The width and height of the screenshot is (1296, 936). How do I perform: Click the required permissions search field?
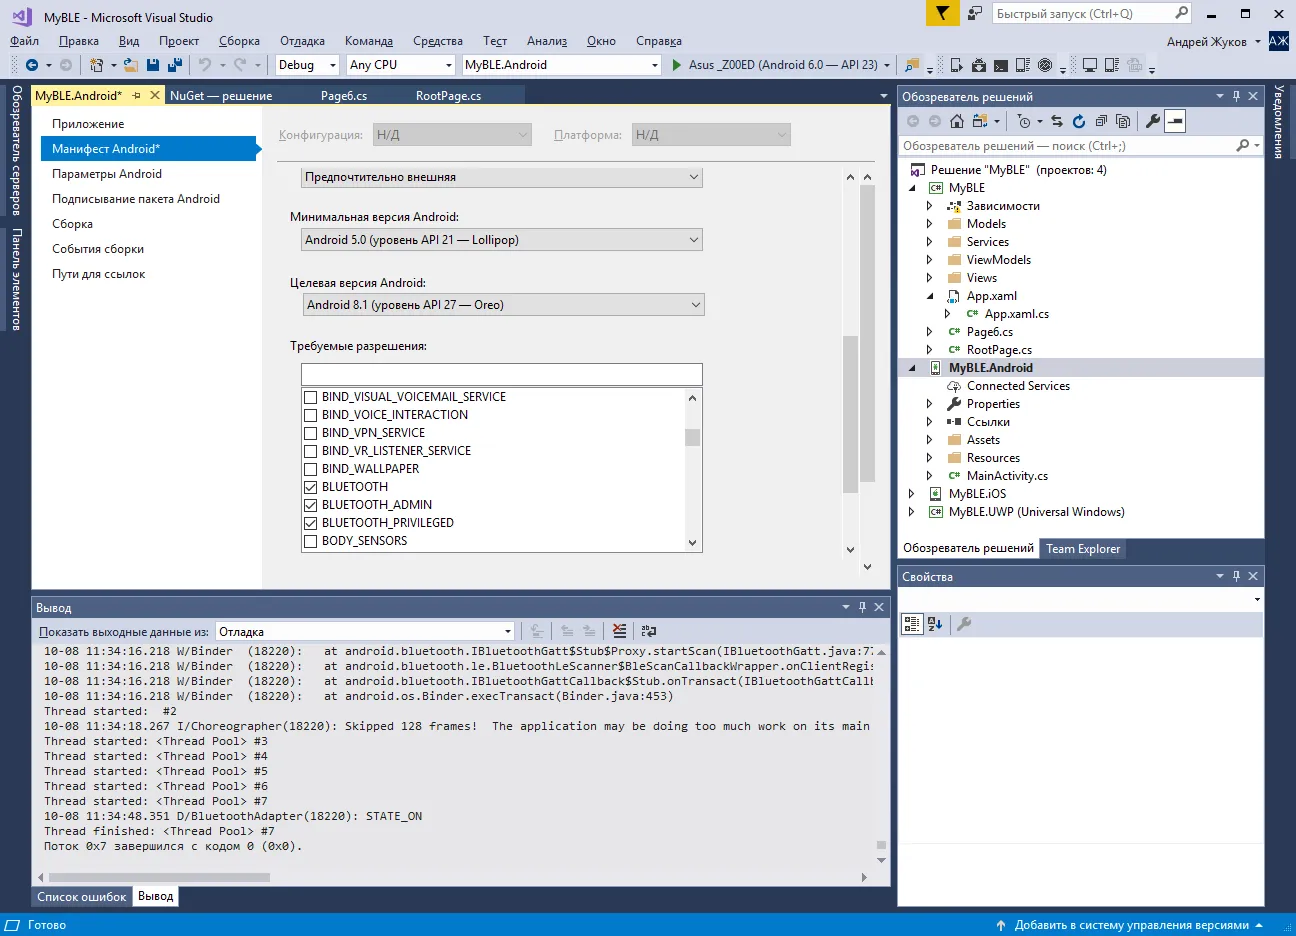[501, 374]
